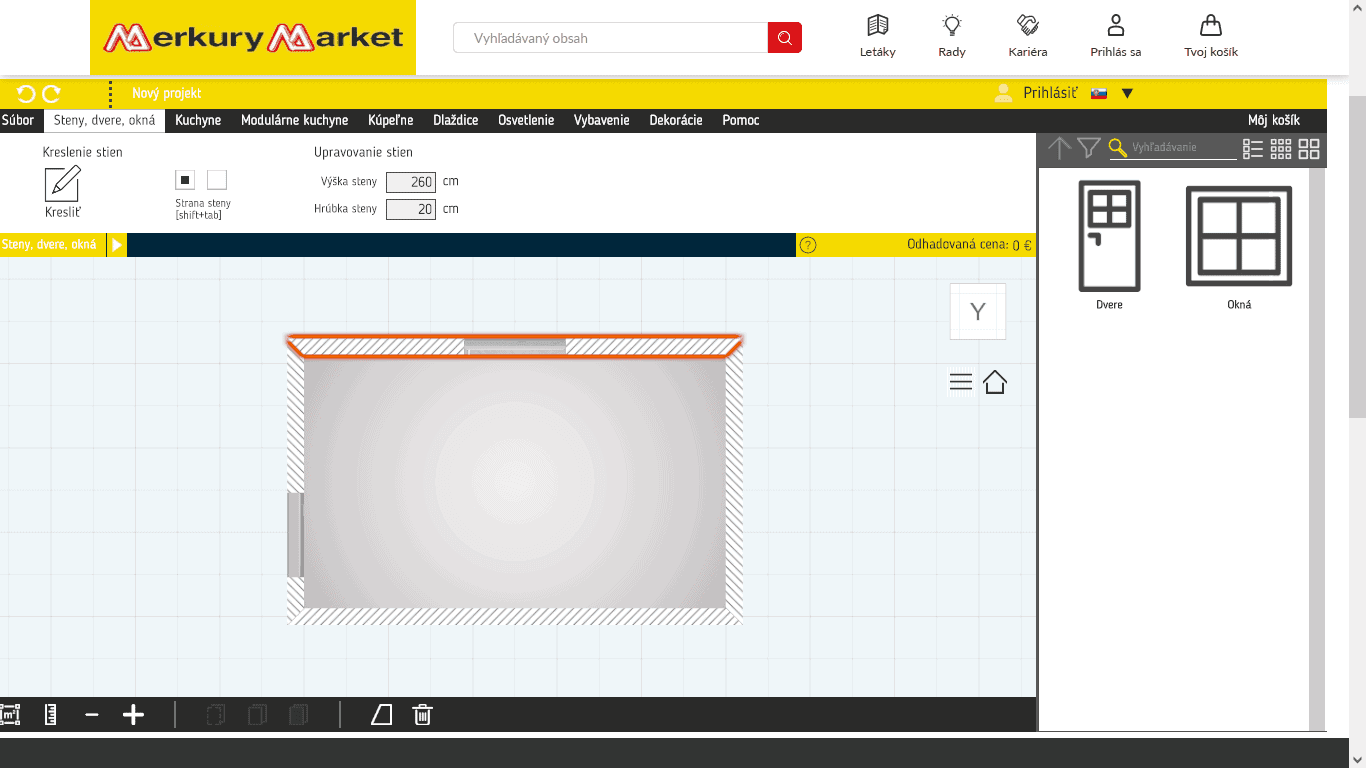Select the window on the top wall
The width and height of the screenshot is (1366, 768).
(515, 346)
